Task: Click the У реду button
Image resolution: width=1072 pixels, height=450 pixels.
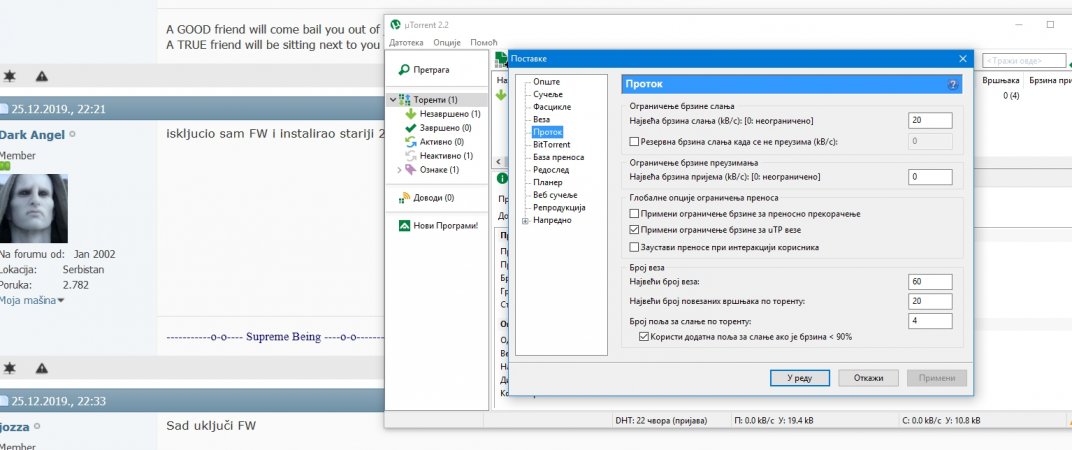Action: coord(799,378)
